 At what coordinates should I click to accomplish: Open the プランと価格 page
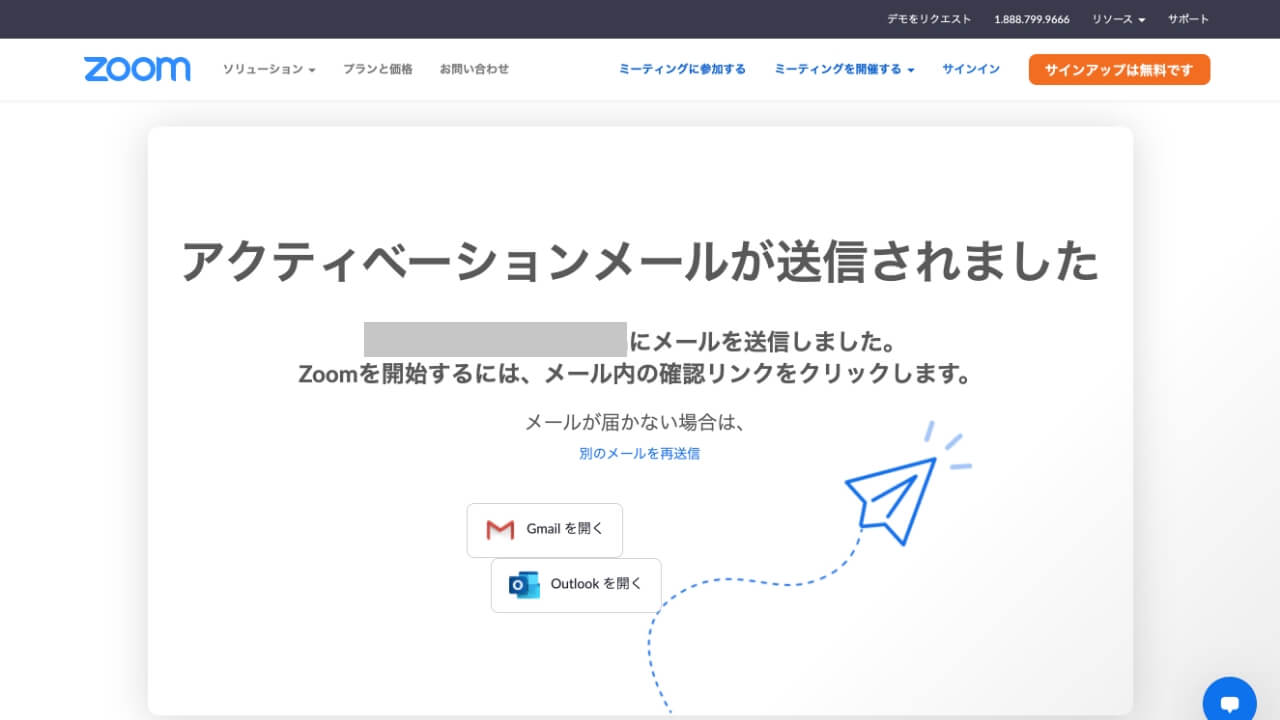377,69
